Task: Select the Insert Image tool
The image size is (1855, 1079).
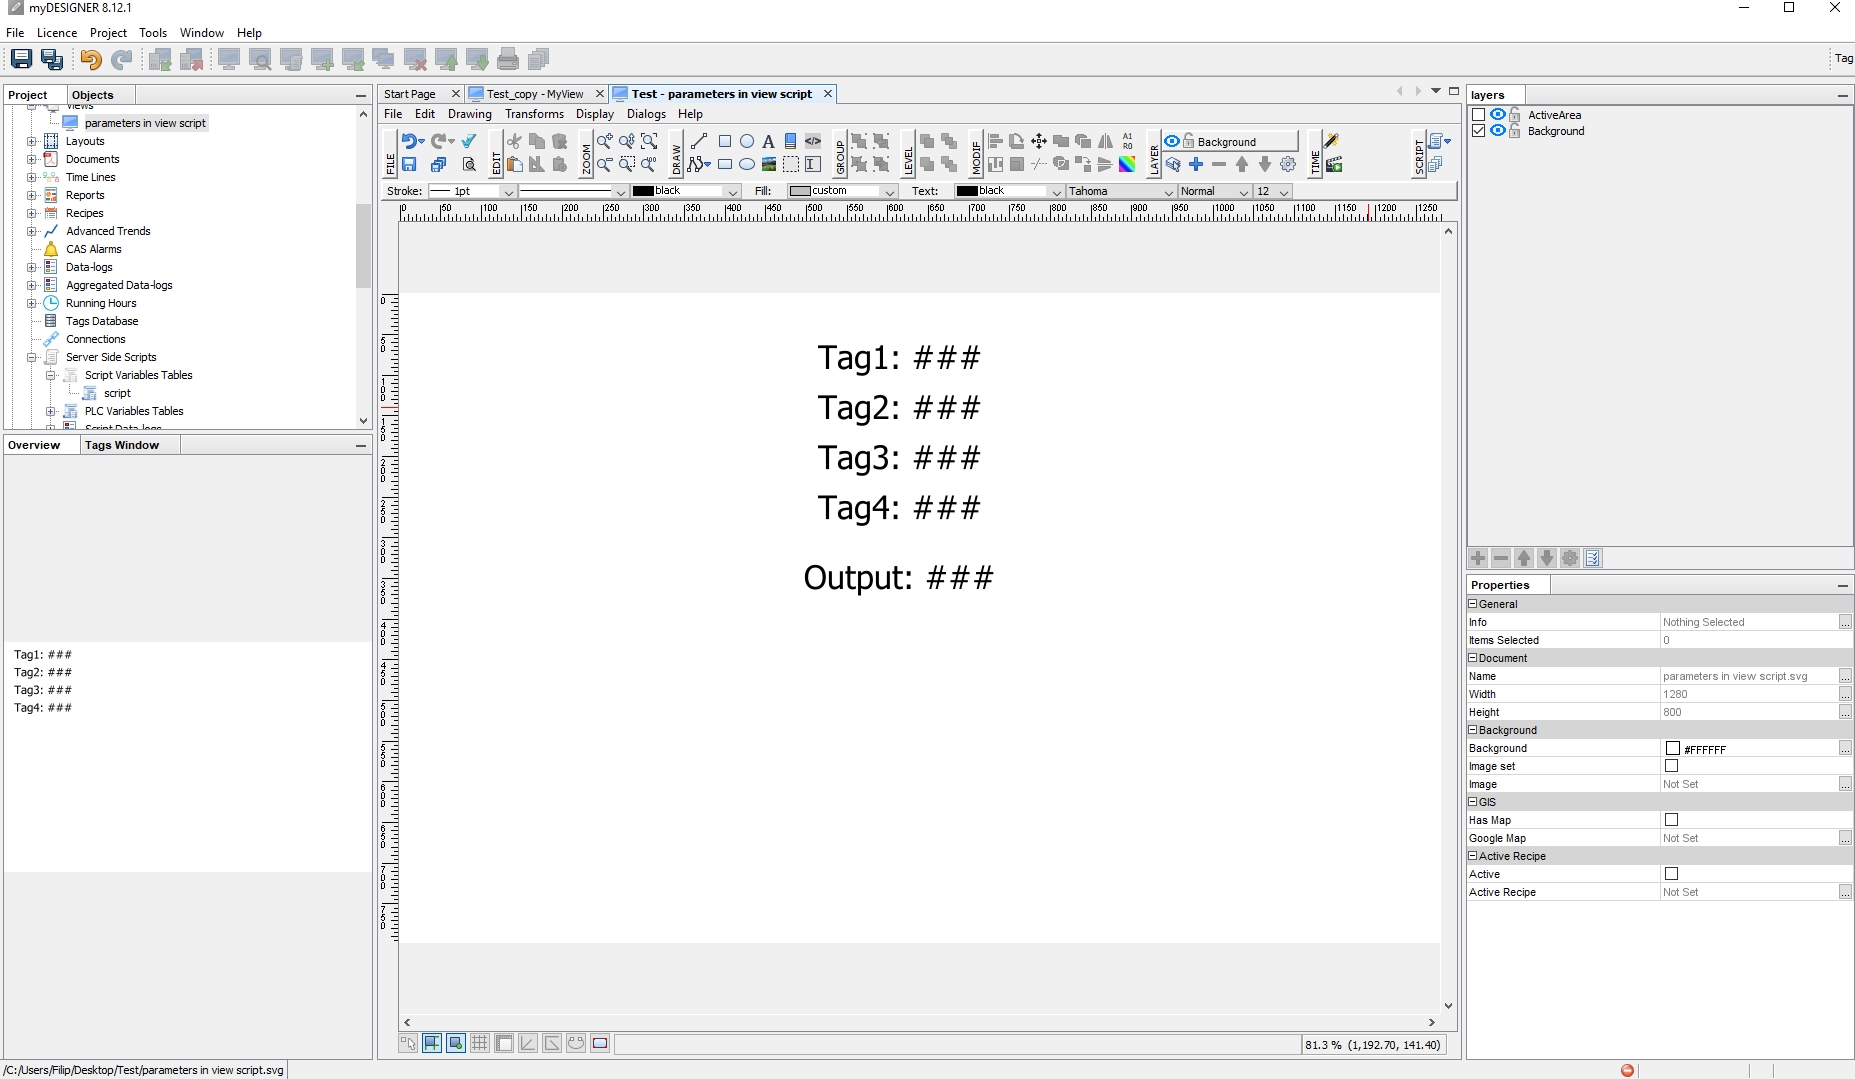Action: point(769,164)
